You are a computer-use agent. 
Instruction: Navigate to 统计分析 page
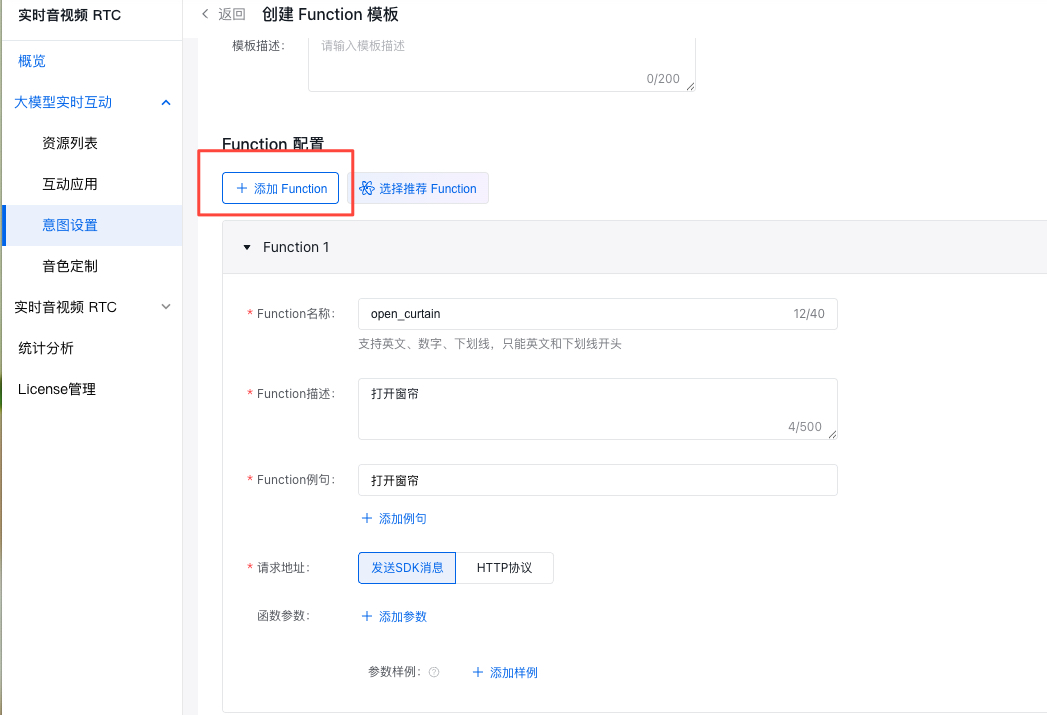pos(46,348)
